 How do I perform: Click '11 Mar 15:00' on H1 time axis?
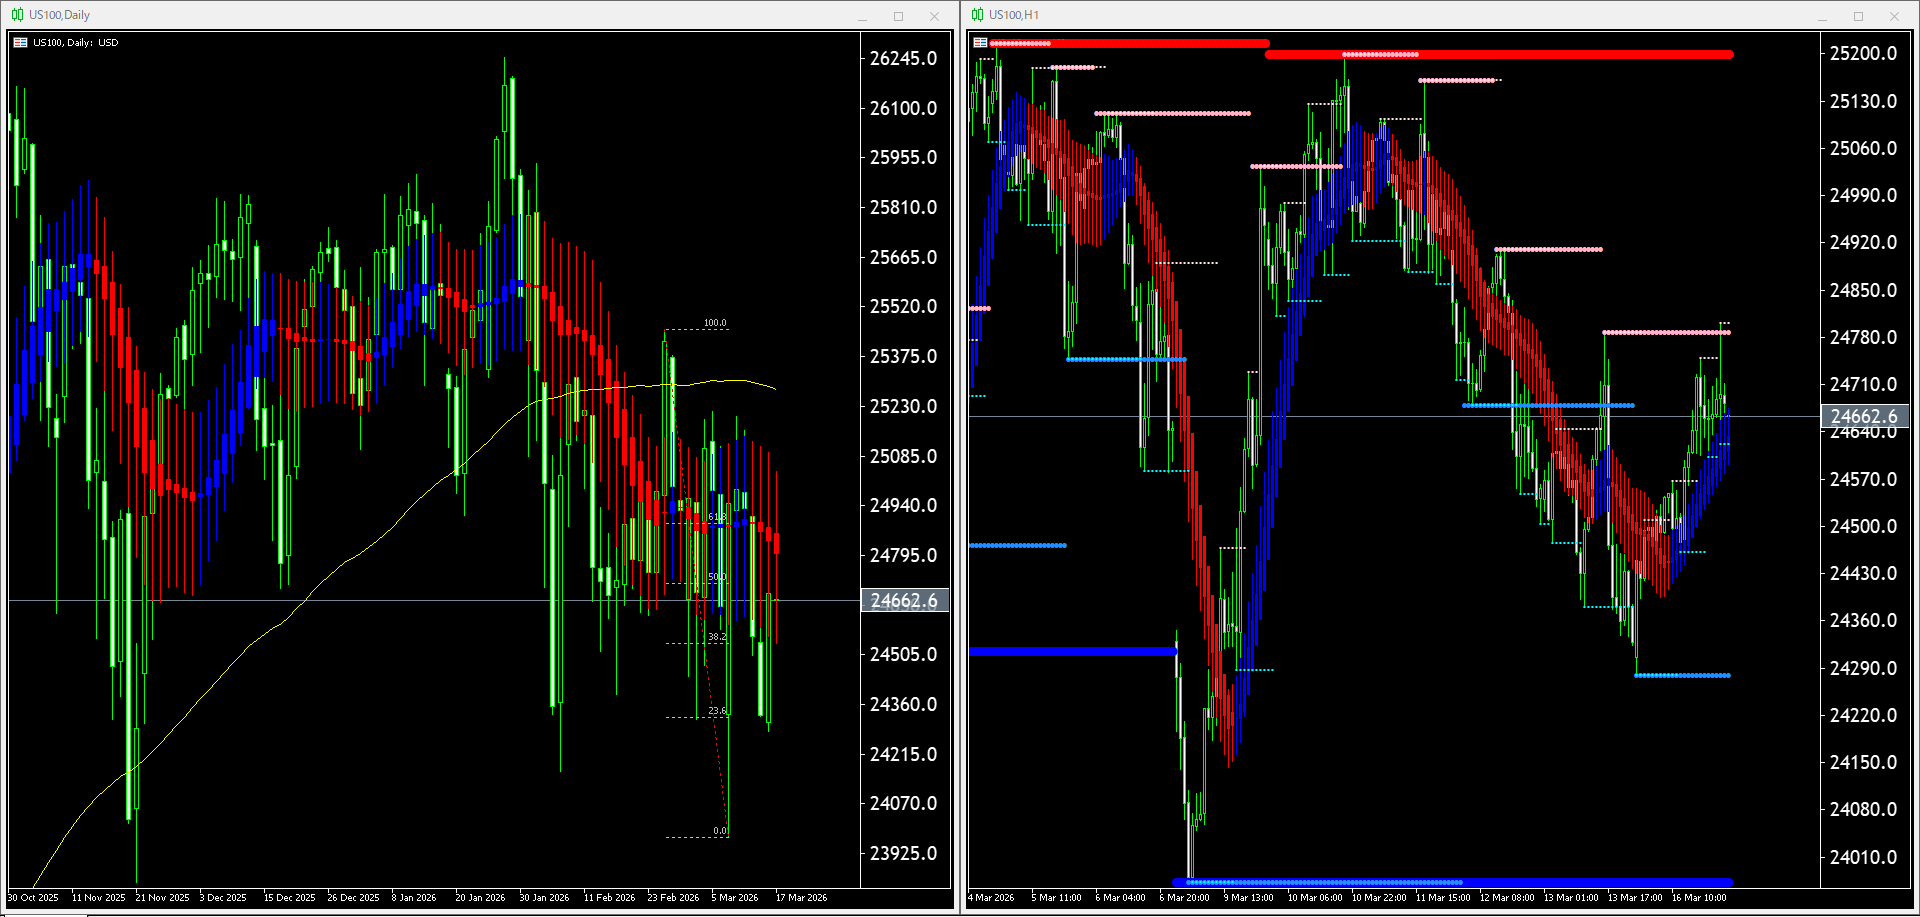point(1443,898)
